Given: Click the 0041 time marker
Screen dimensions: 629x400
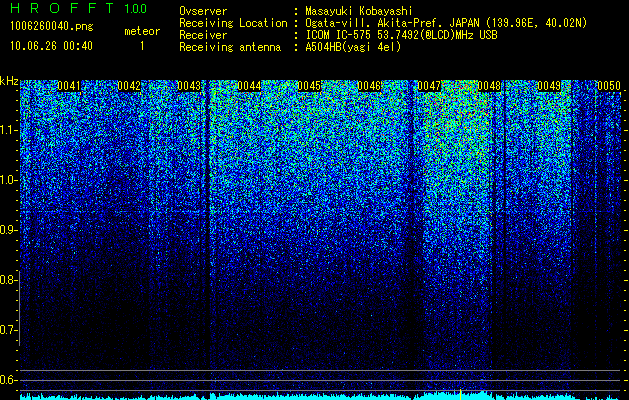Looking at the screenshot, I should (x=69, y=86).
